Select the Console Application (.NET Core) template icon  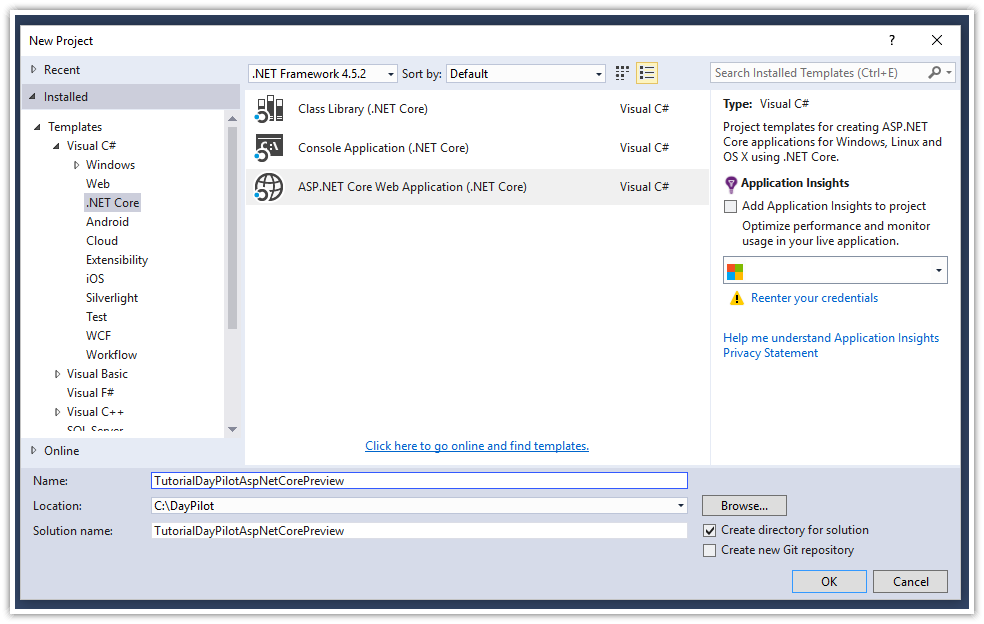point(269,148)
